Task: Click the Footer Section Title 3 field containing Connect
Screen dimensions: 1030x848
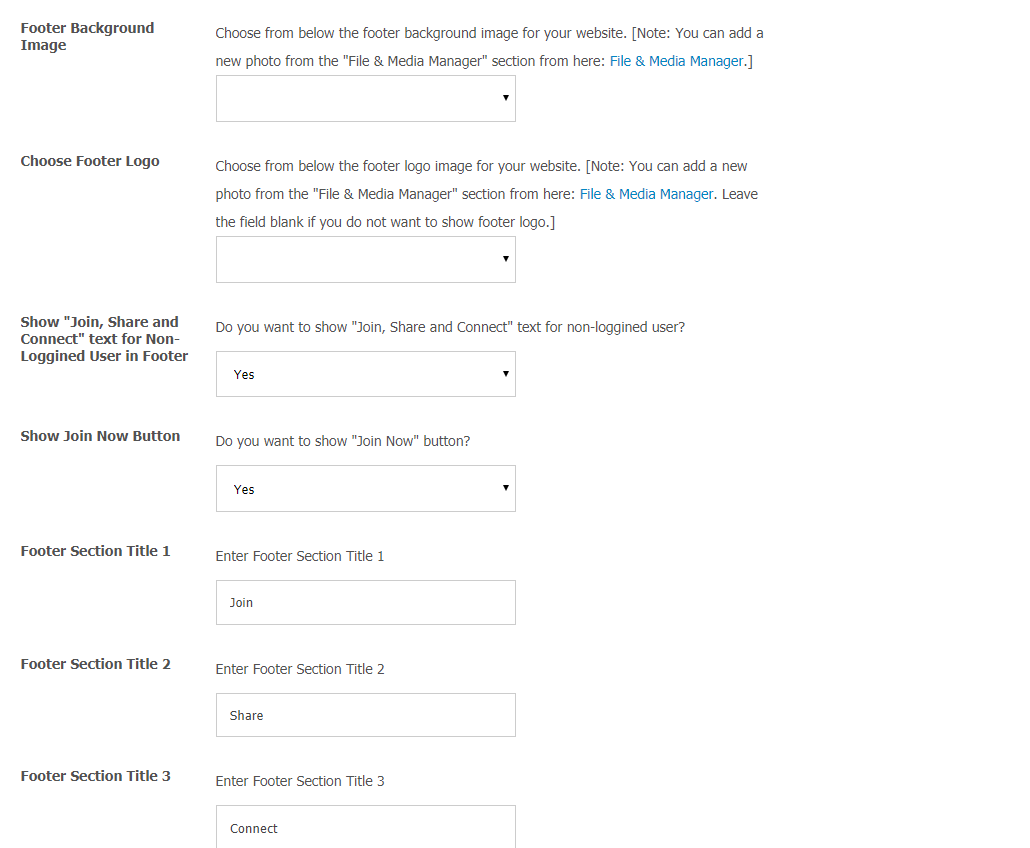Action: coord(365,827)
